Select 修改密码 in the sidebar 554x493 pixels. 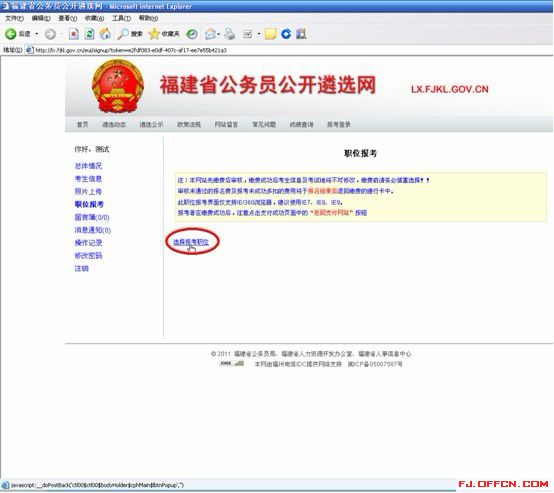point(88,256)
